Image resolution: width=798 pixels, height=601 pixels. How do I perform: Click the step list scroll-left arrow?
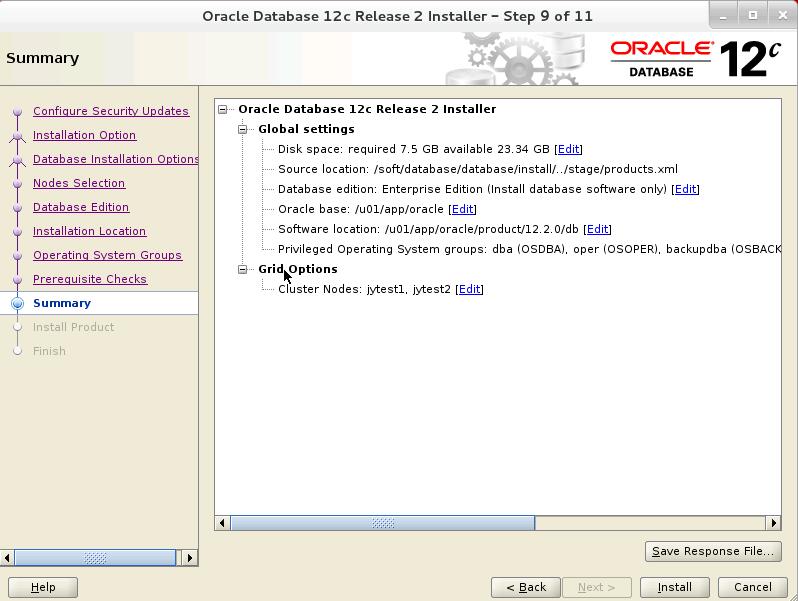pyautogui.click(x=7, y=558)
